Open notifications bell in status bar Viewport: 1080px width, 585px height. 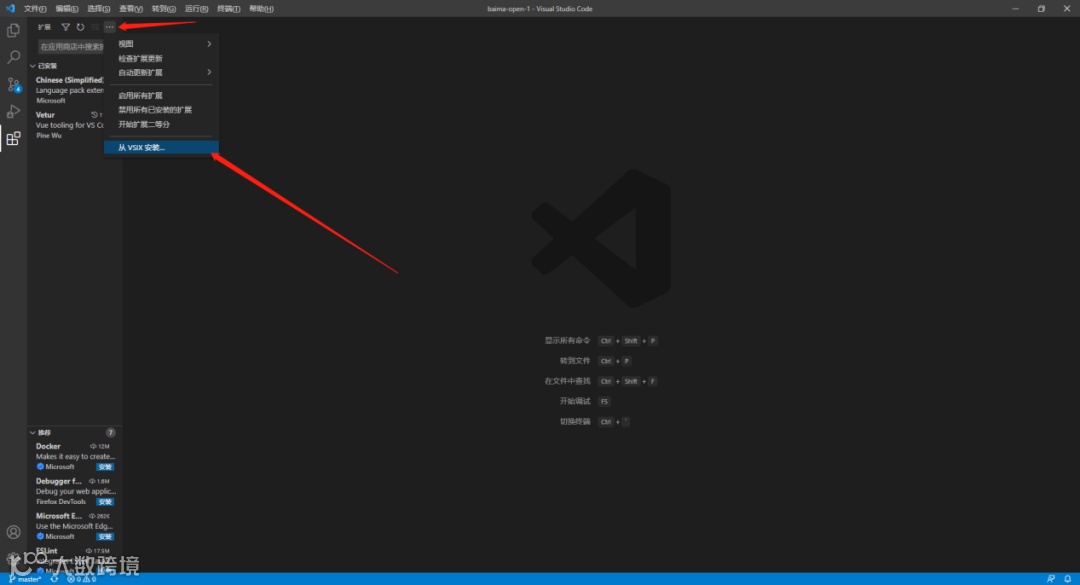click(1068, 579)
